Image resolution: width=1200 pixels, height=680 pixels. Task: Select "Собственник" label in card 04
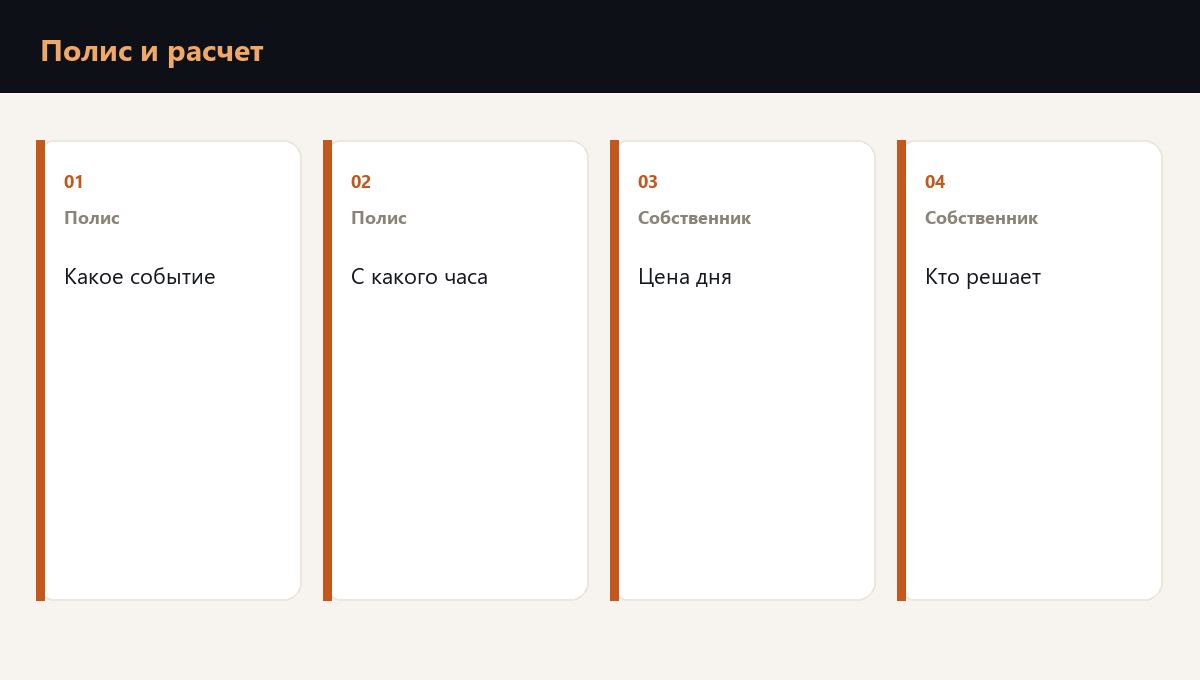981,218
